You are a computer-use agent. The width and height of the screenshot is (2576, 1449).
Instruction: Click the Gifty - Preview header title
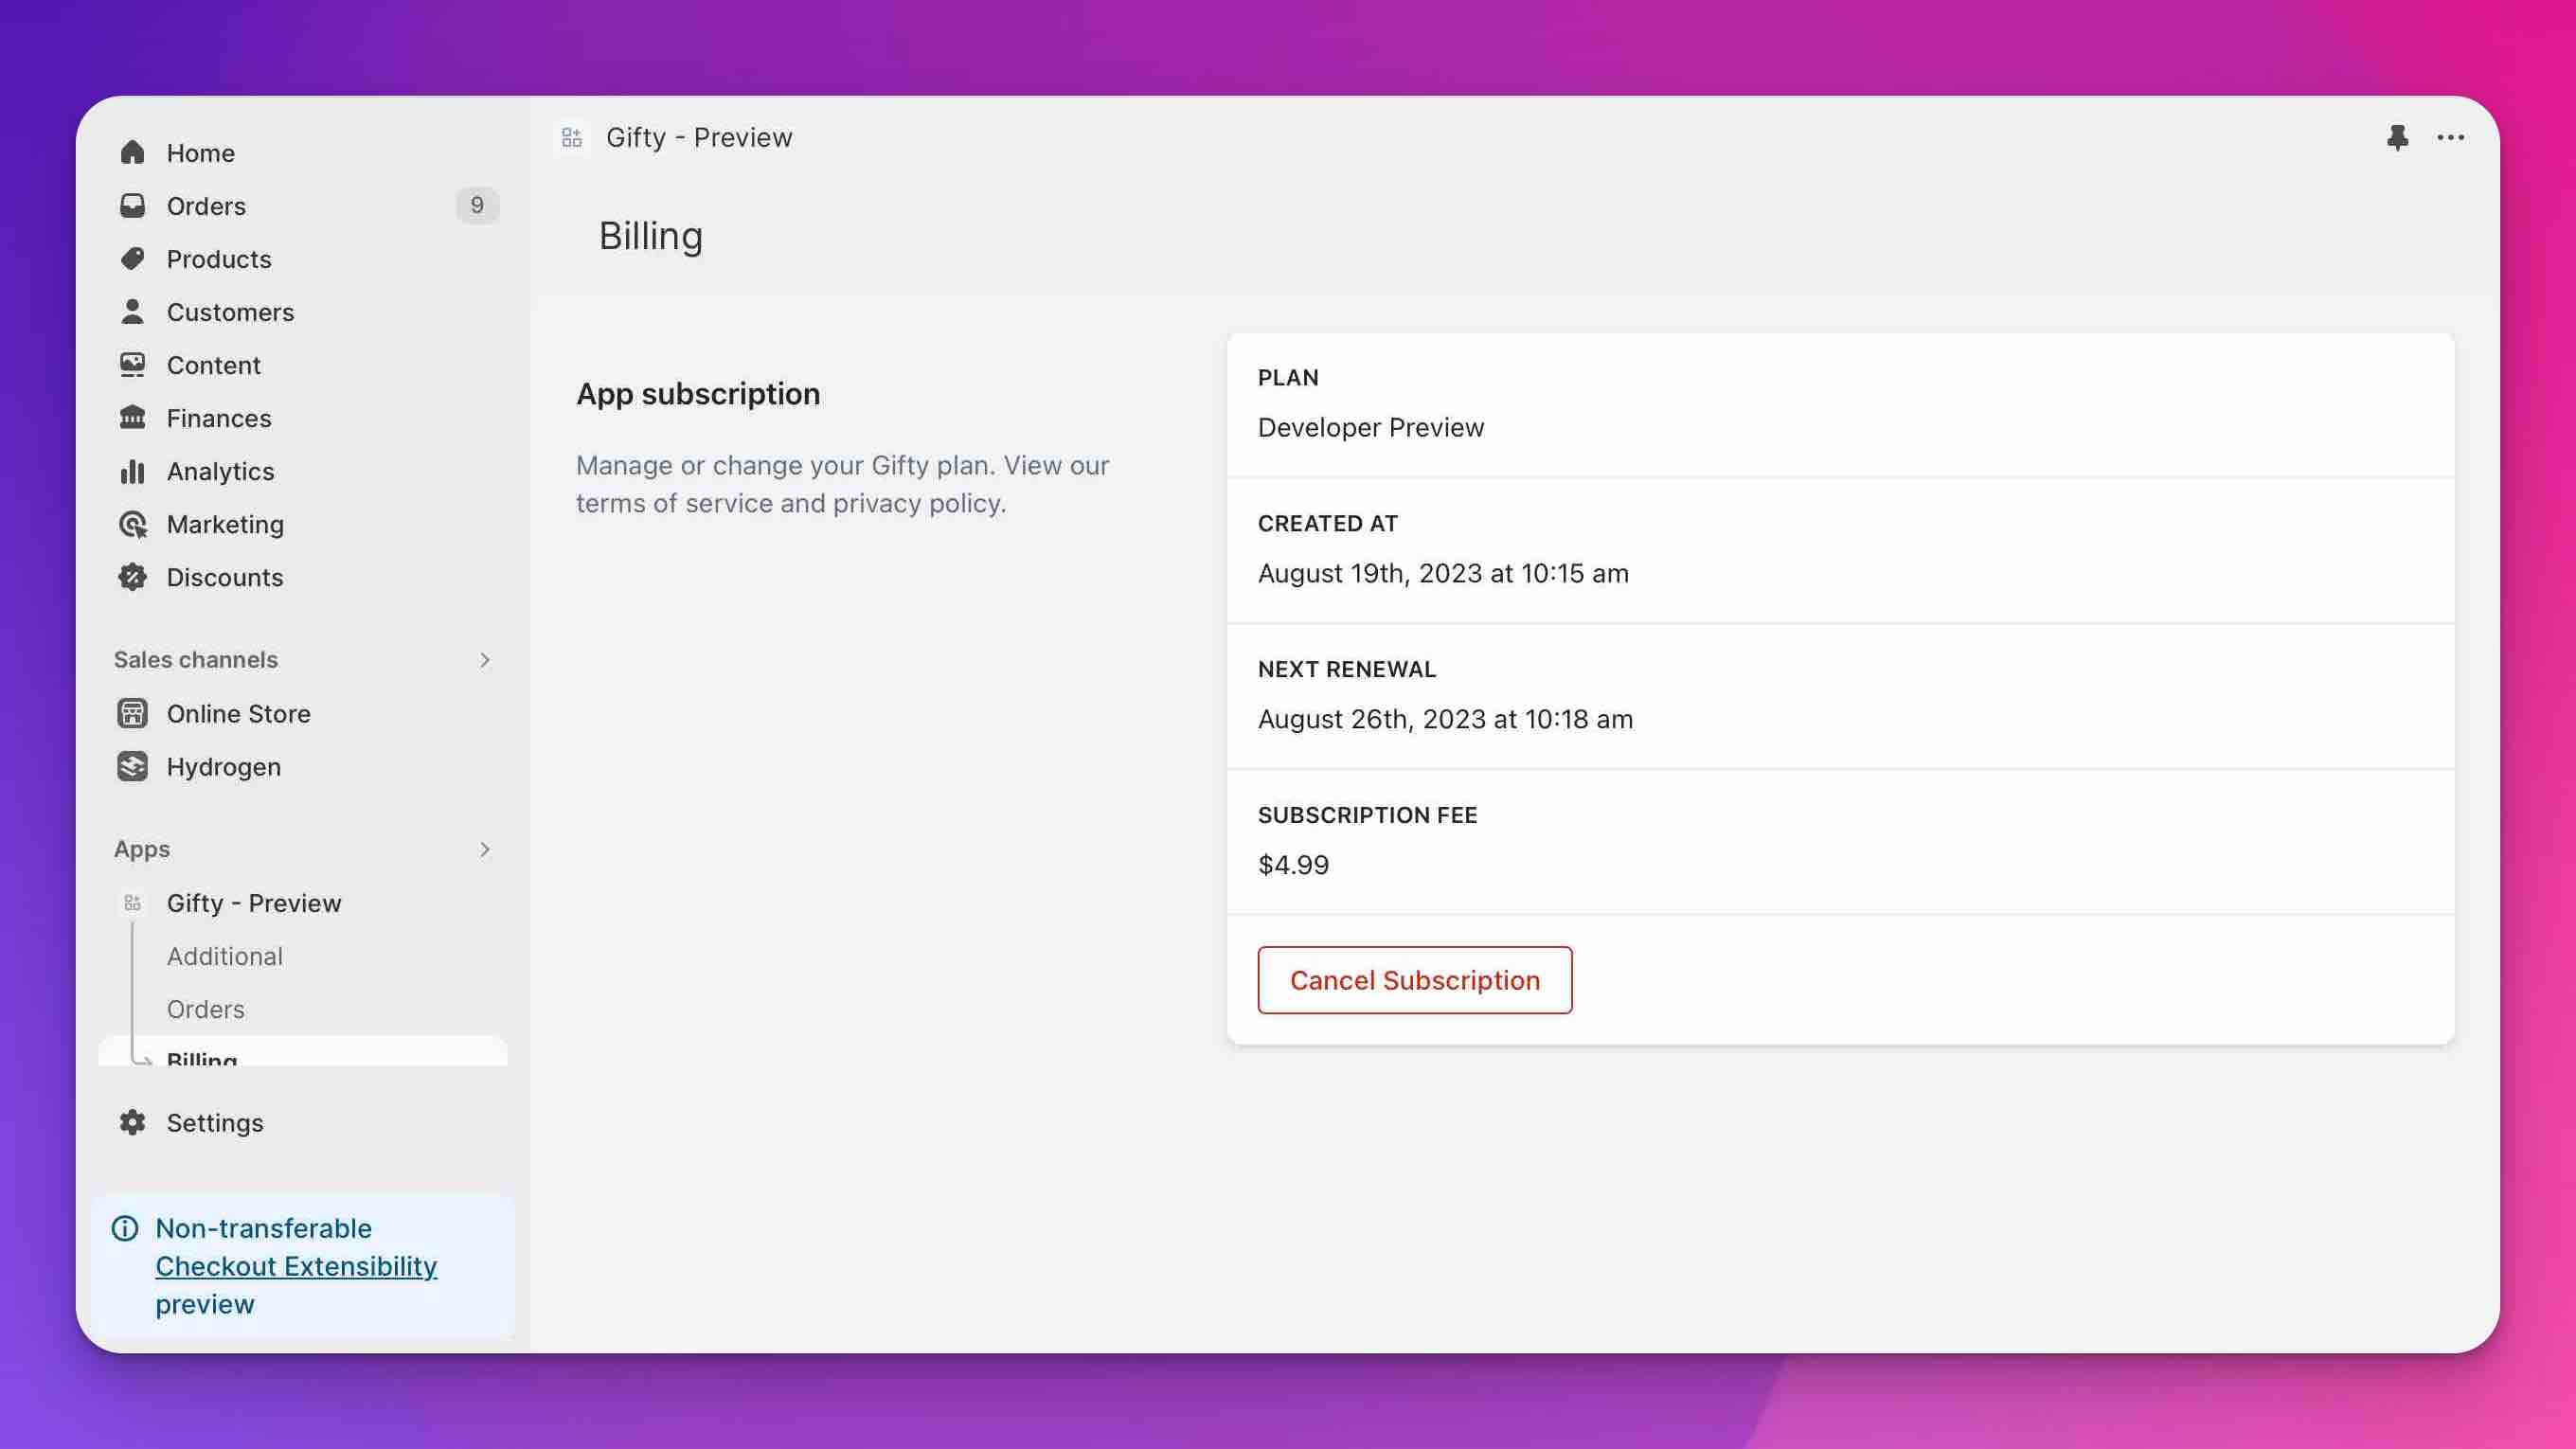699,137
